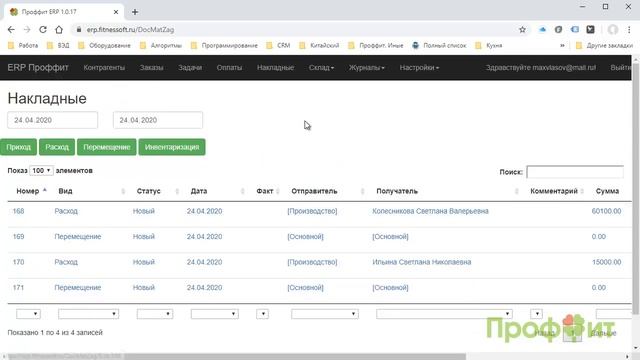Sort table by Номер column
The height and width of the screenshot is (360, 640).
[28, 191]
